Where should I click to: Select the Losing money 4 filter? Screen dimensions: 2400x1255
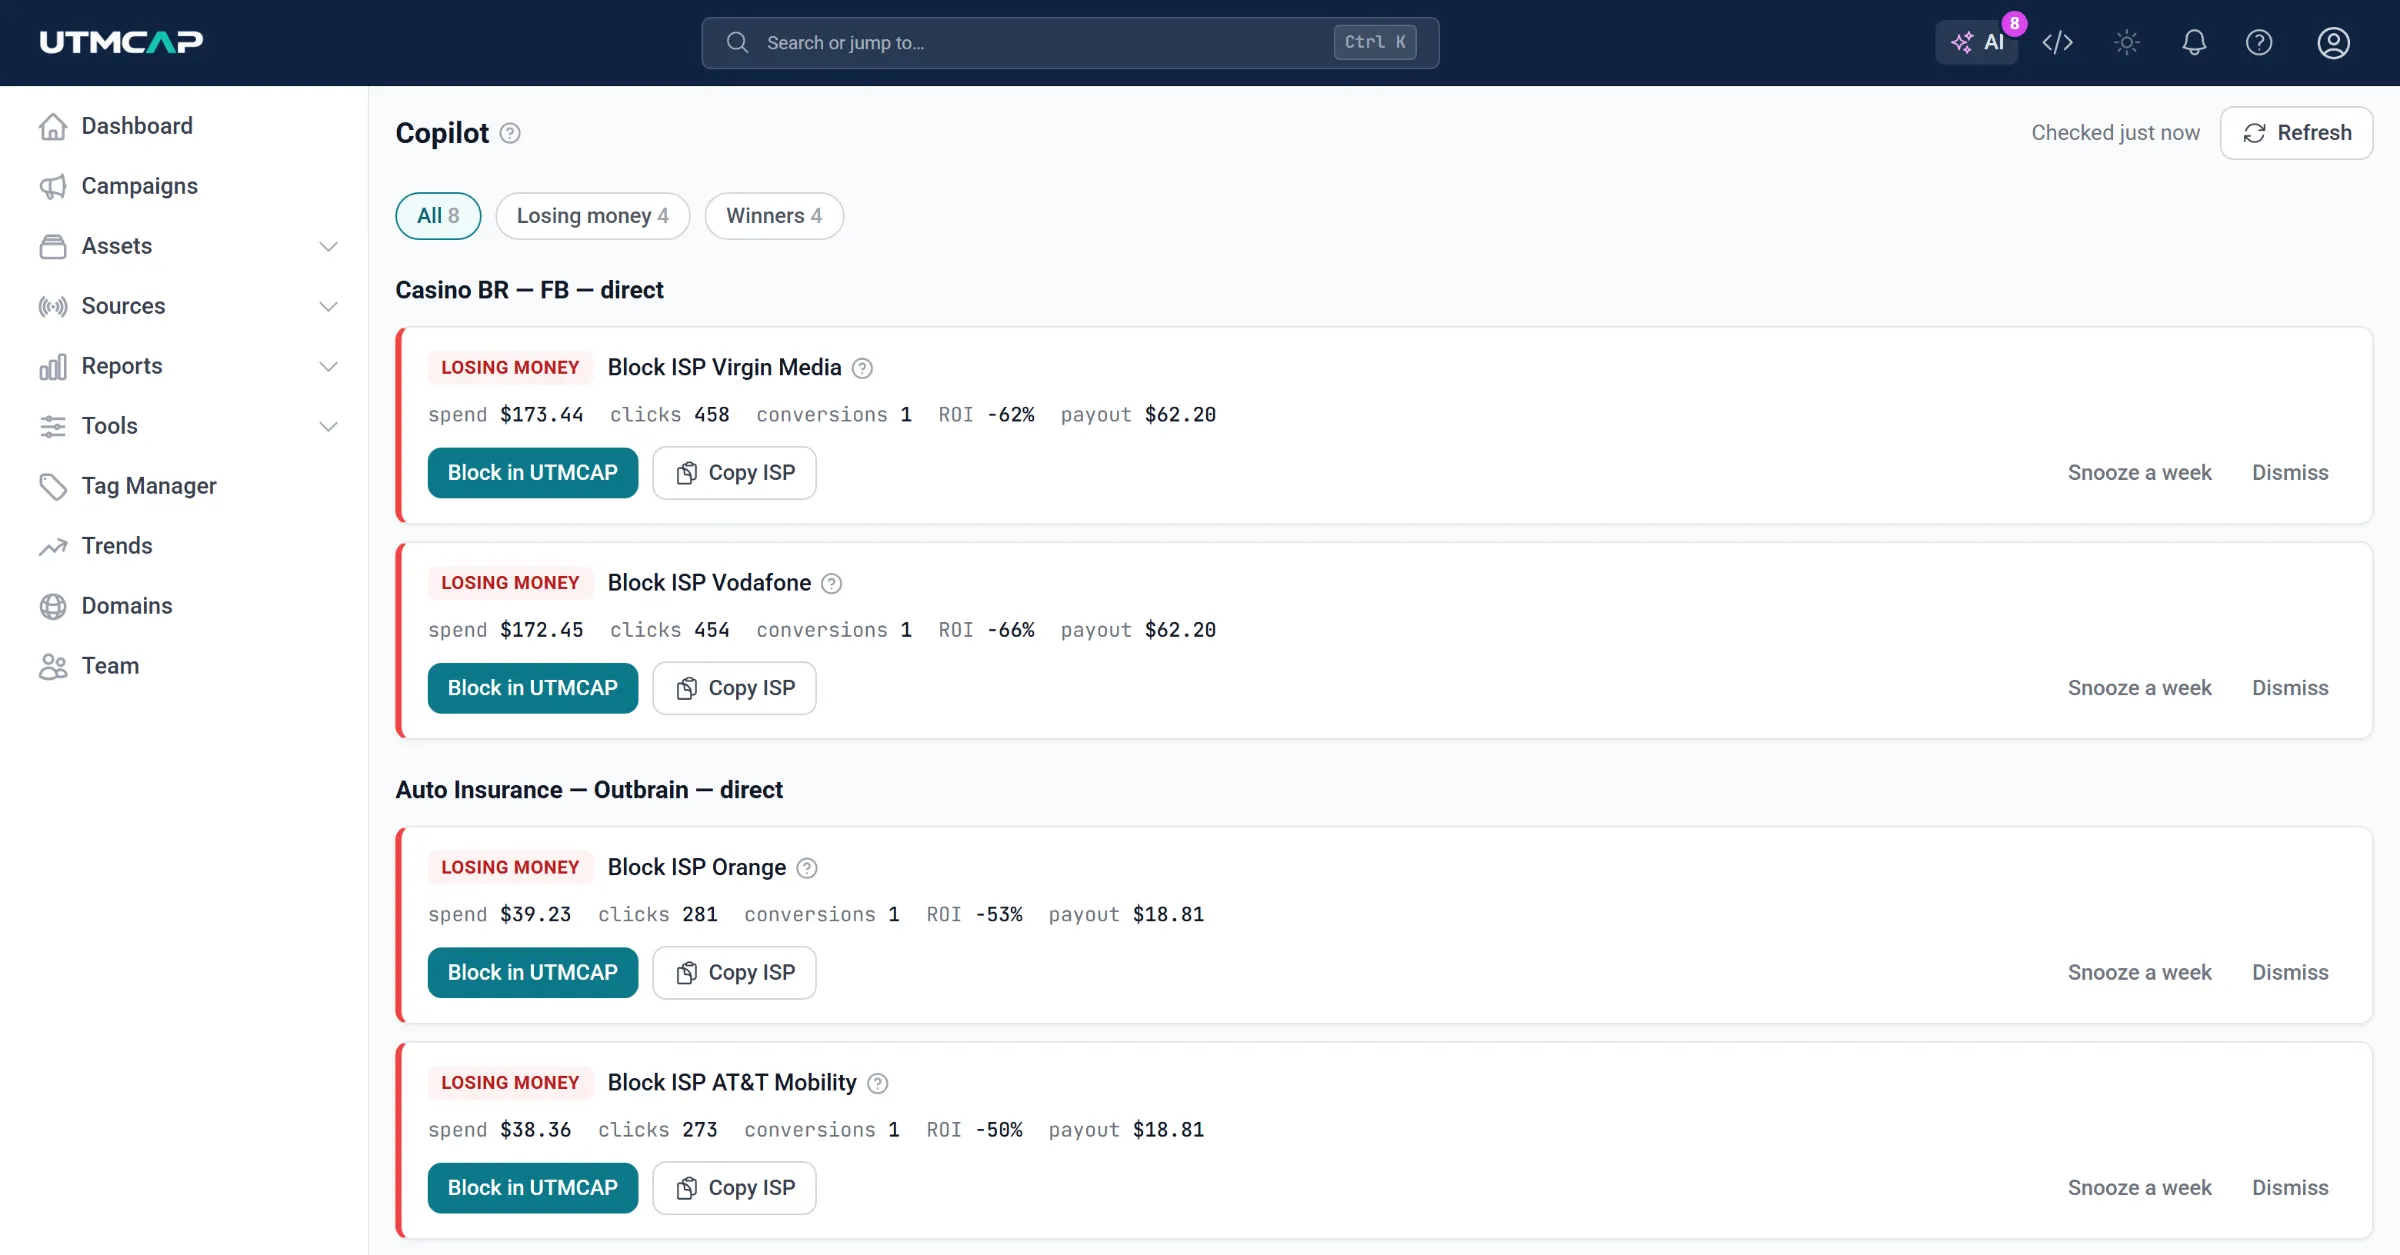592,216
